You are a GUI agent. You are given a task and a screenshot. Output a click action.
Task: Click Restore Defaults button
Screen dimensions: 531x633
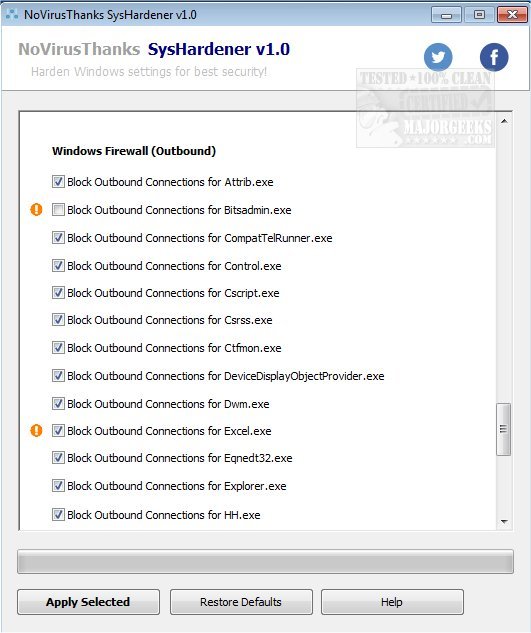[x=241, y=602]
